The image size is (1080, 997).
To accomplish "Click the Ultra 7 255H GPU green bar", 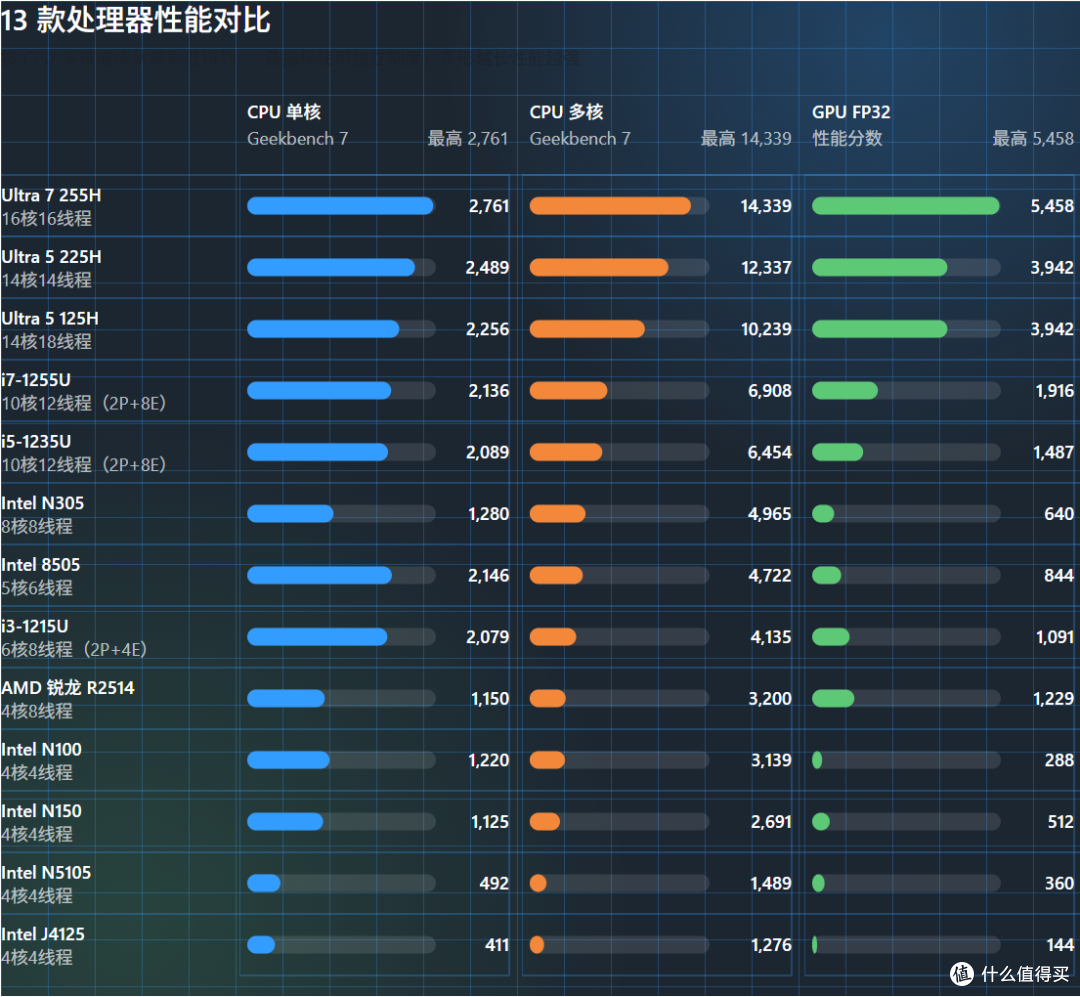I will (x=906, y=206).
